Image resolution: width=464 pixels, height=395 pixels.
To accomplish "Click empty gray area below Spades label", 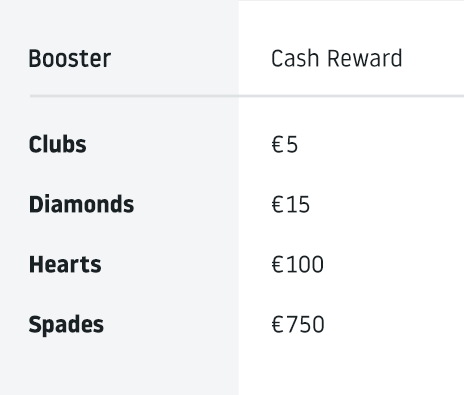I will [119, 367].
